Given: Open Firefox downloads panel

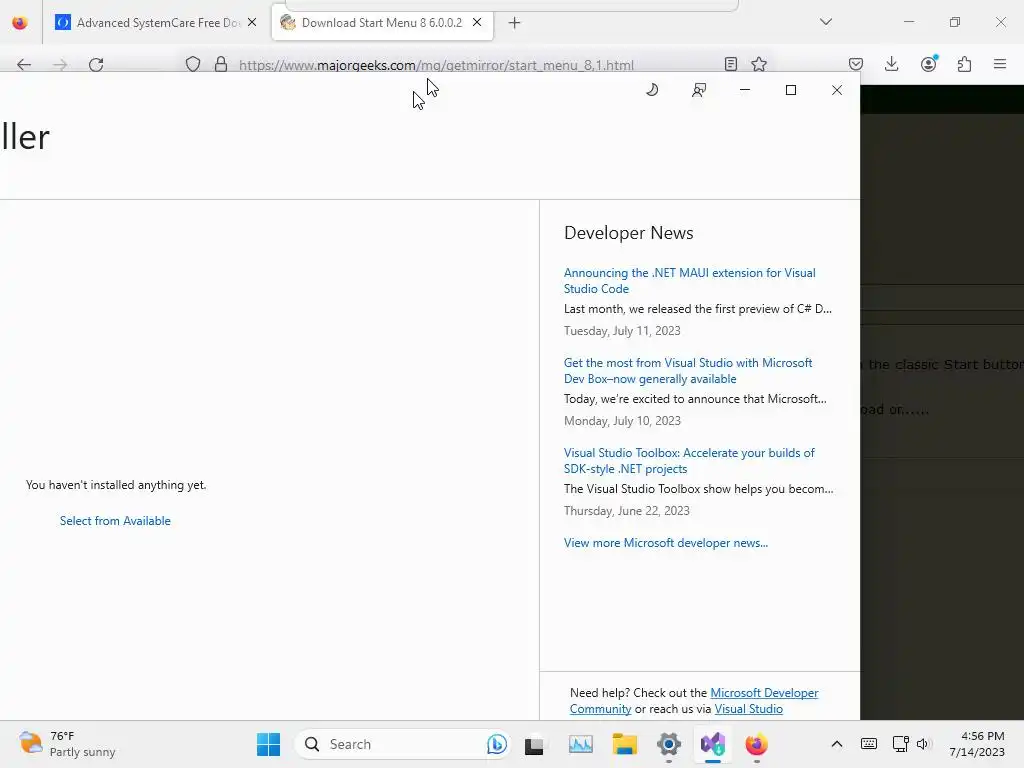Looking at the screenshot, I should click(x=891, y=64).
